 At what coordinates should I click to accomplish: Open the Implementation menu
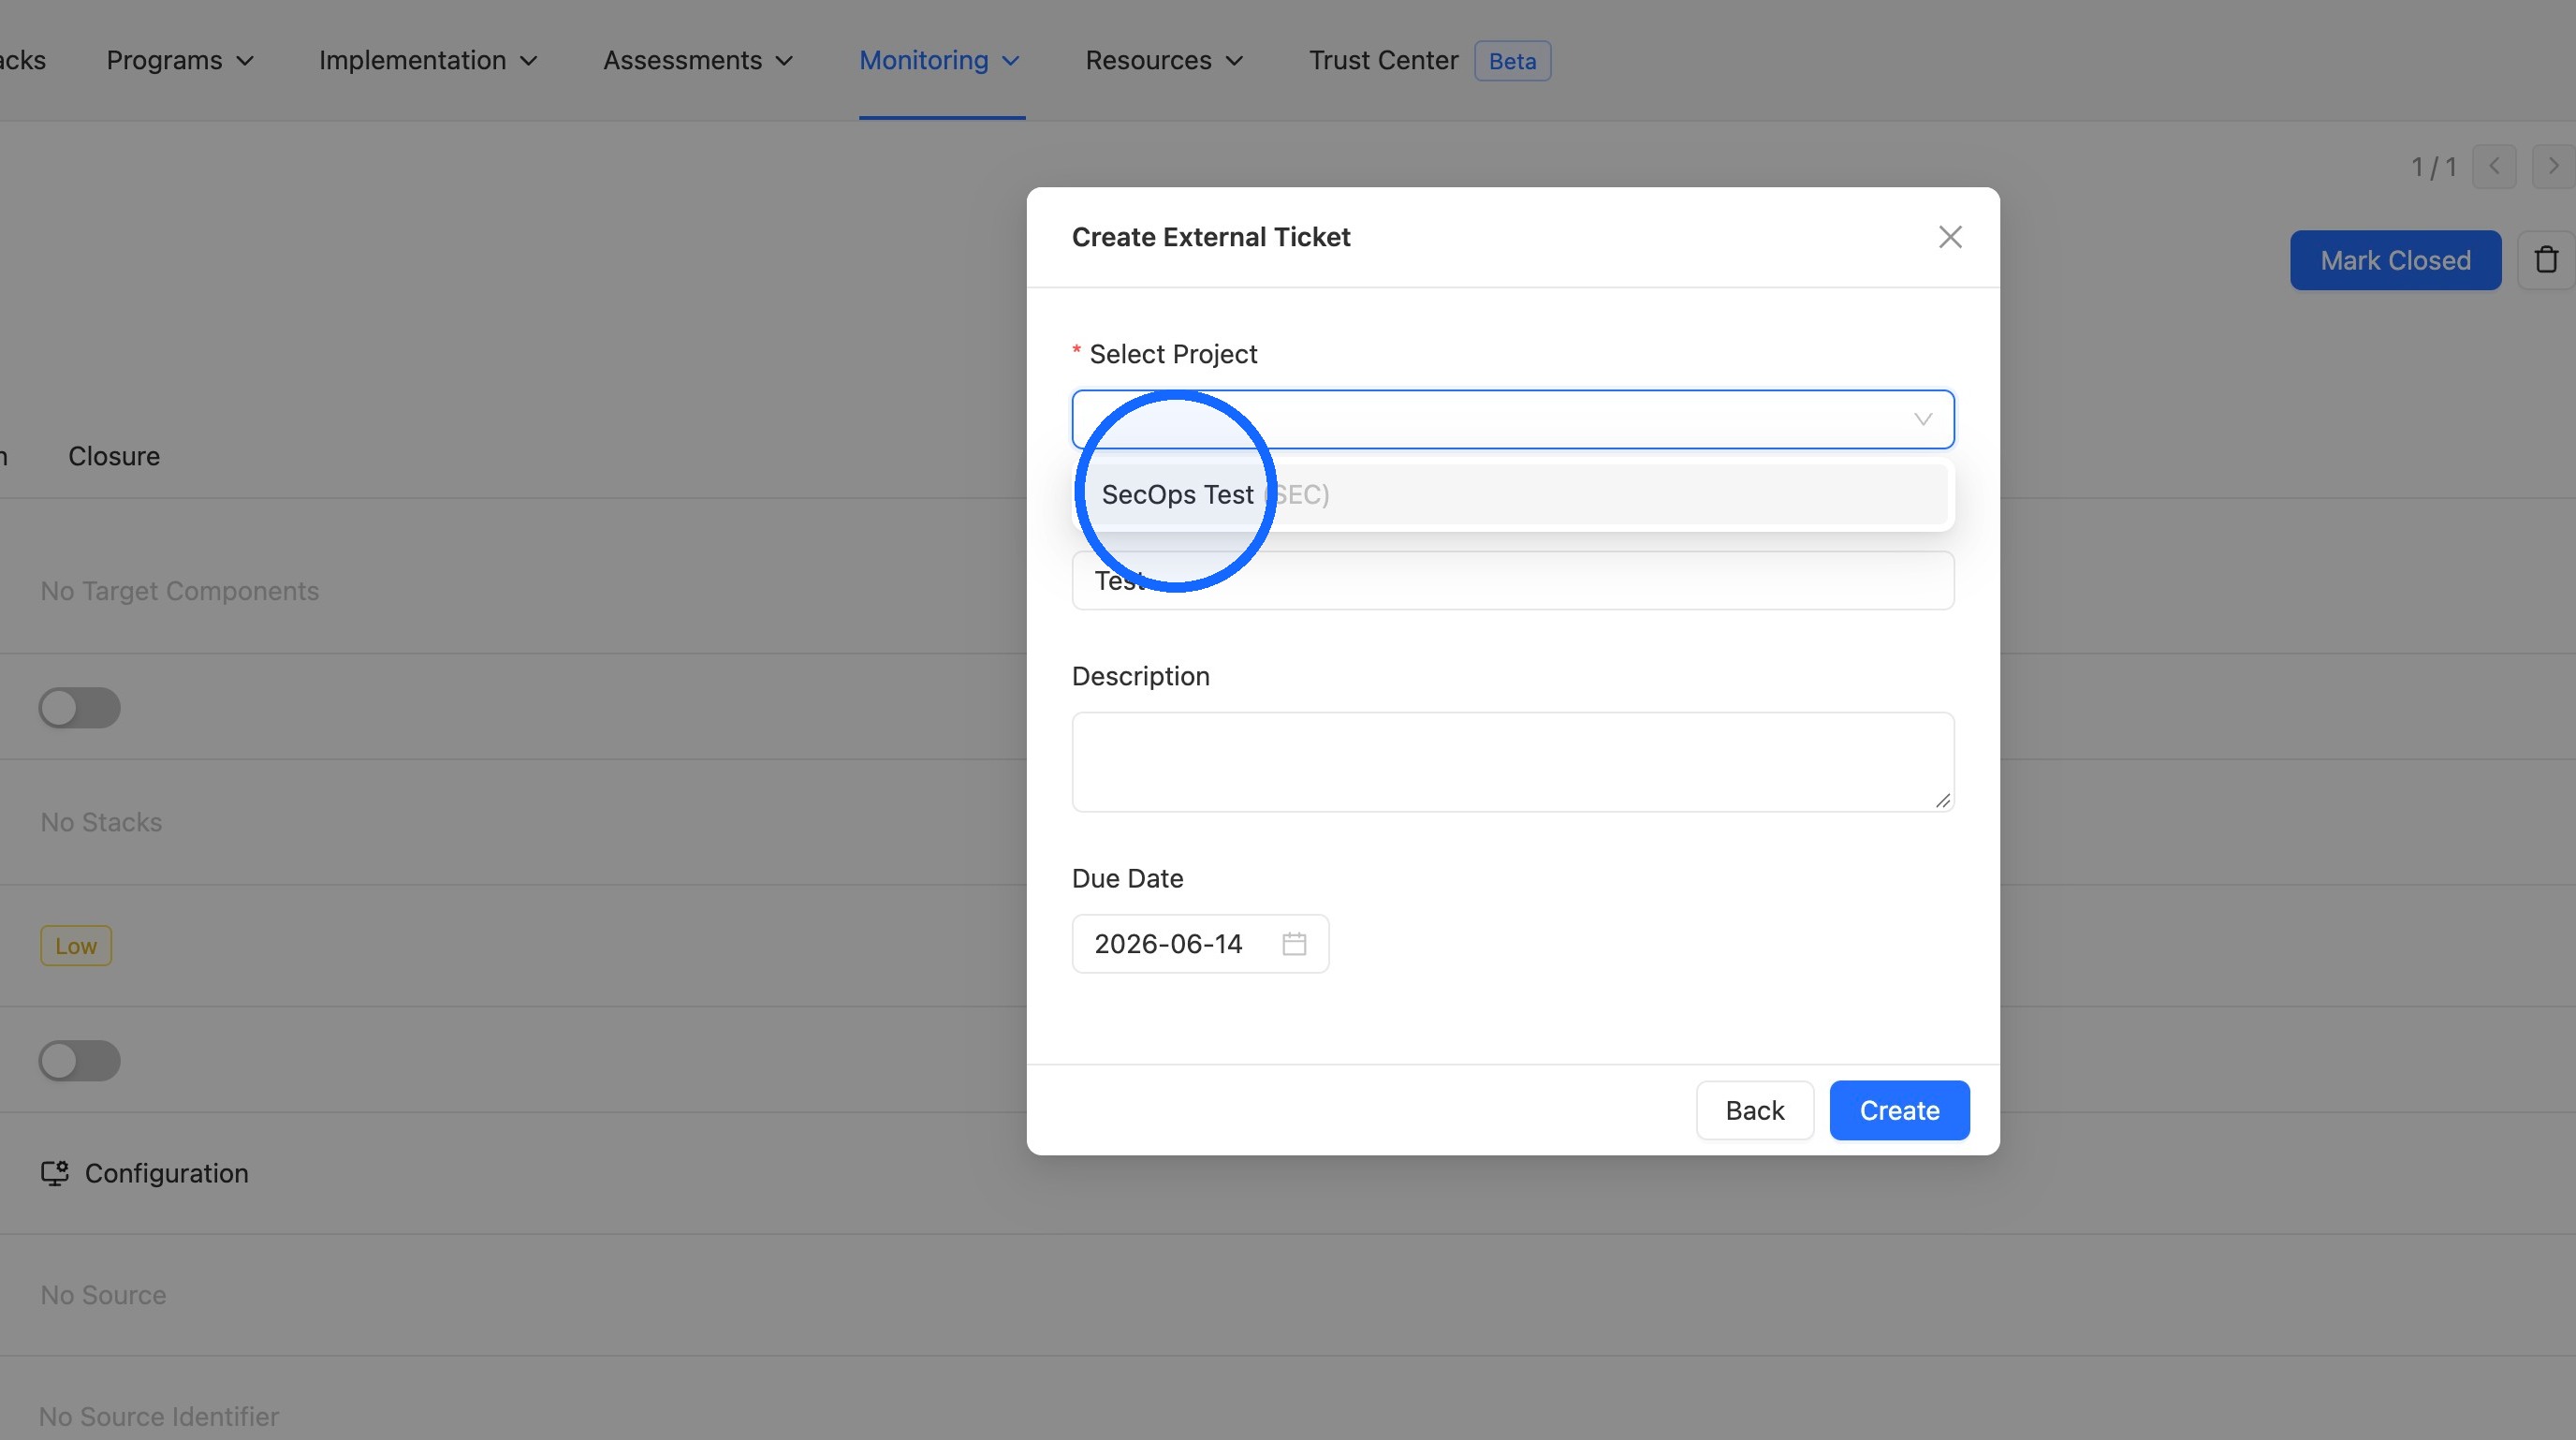[x=428, y=60]
